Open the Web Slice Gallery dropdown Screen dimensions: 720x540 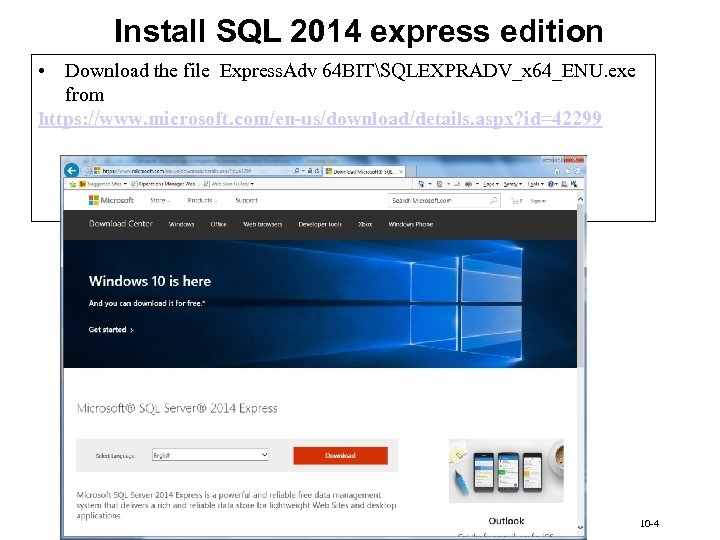pyautogui.click(x=229, y=184)
